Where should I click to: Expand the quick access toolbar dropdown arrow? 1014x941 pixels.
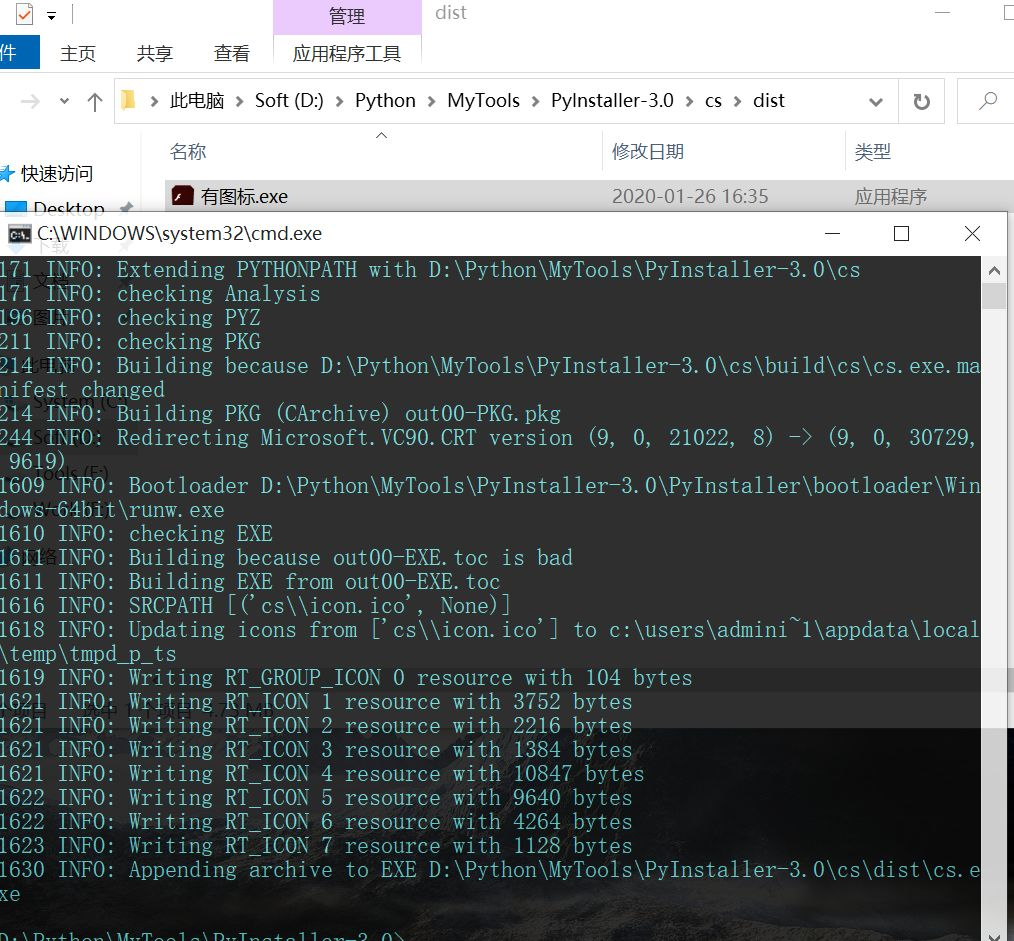tap(51, 16)
